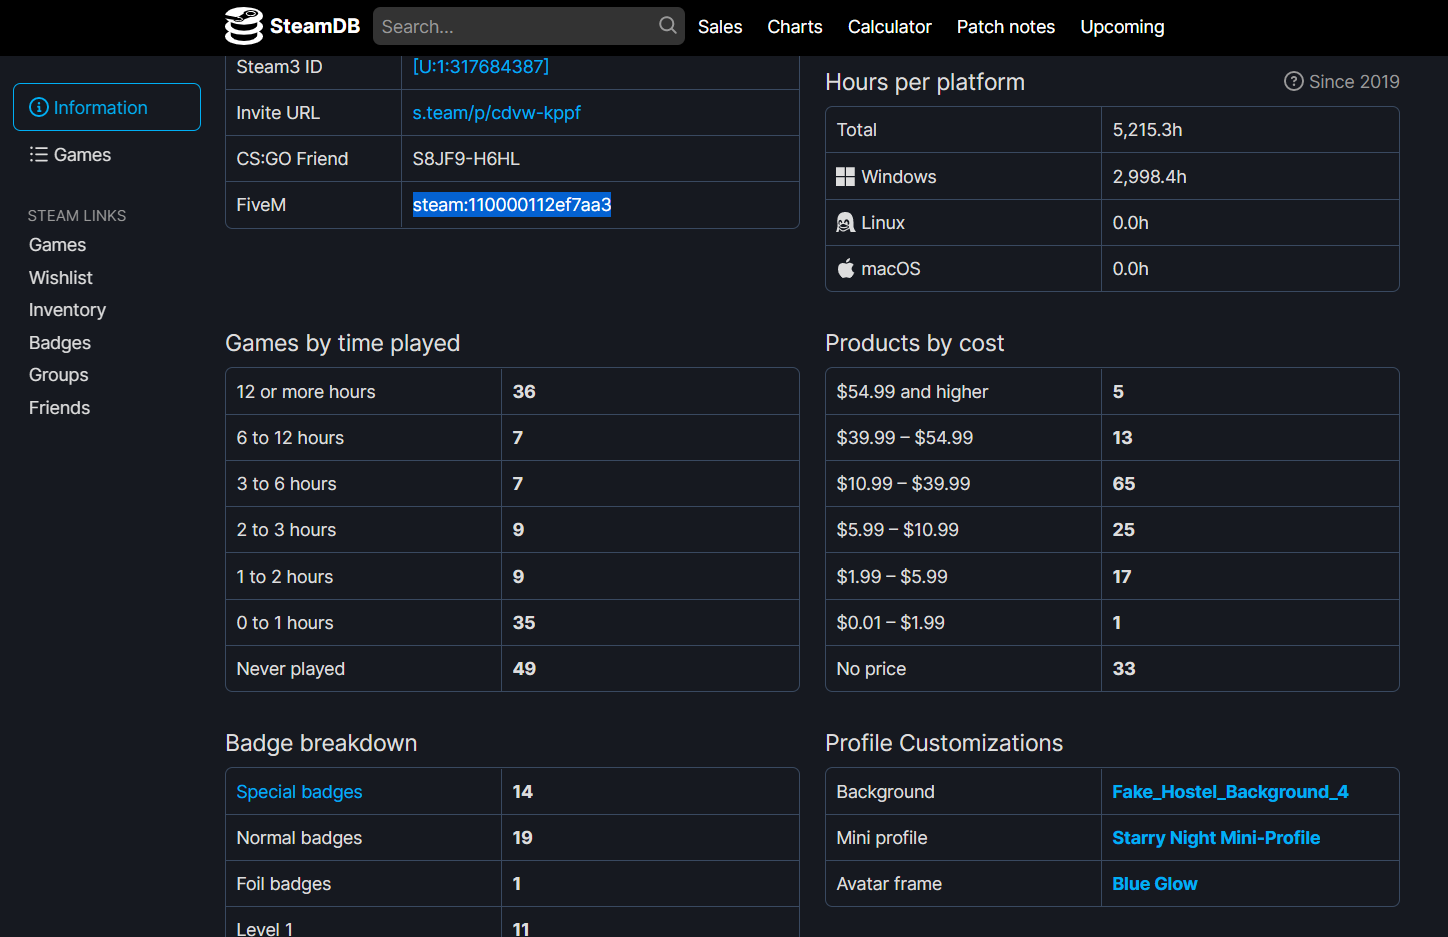Image resolution: width=1448 pixels, height=937 pixels.
Task: Click the $0.01 – $1.99 row label
Action: (891, 623)
